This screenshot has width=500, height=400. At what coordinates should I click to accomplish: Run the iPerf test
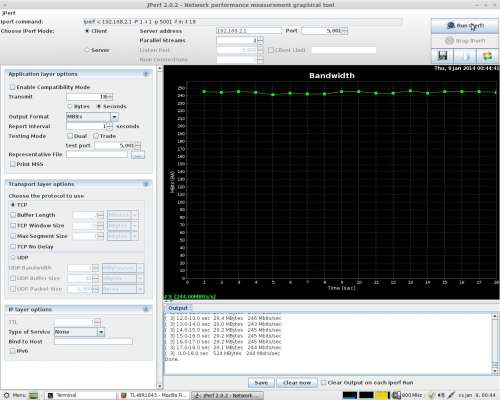(465, 26)
